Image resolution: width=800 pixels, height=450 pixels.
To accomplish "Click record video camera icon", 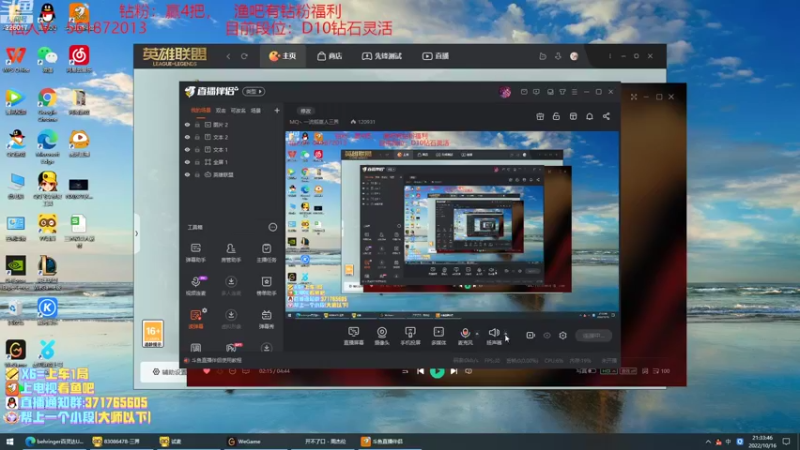I will click(530, 335).
